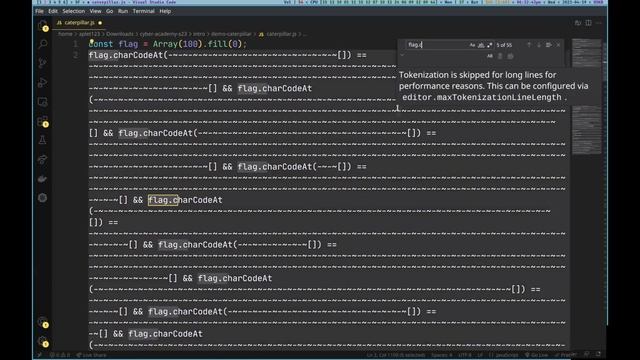
Task: Click the Go Live status bar button
Action: [536, 355]
